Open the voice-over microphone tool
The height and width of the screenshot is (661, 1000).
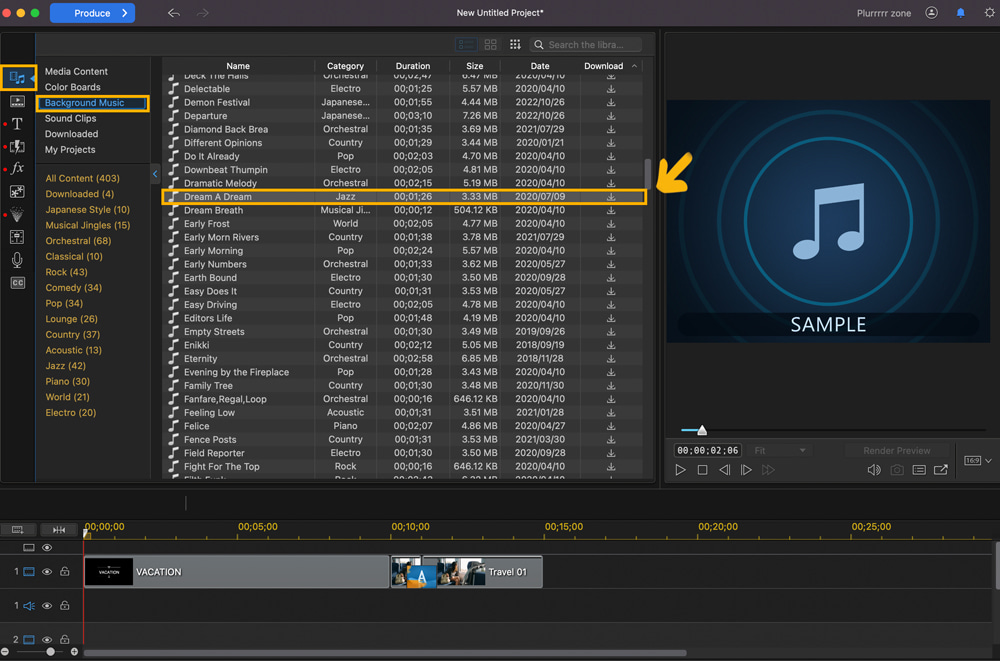click(17, 262)
